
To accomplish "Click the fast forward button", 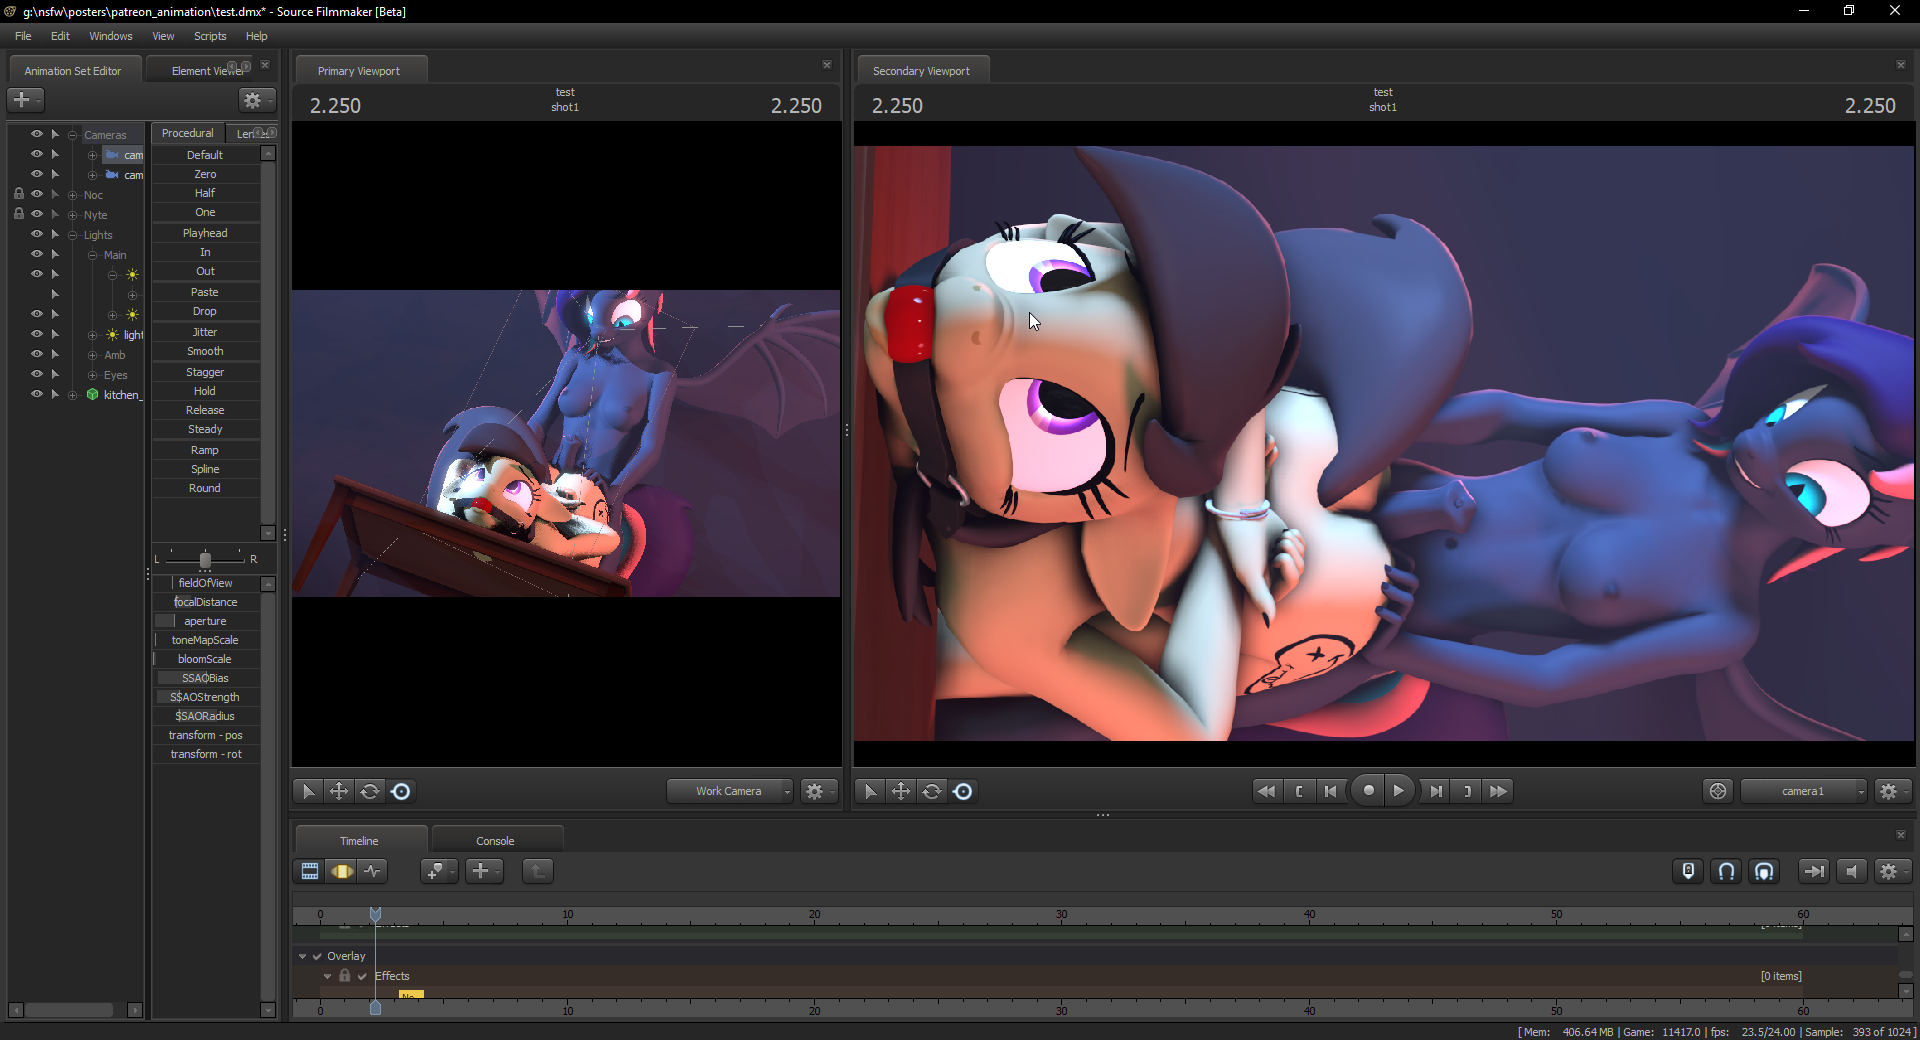I will tap(1498, 791).
